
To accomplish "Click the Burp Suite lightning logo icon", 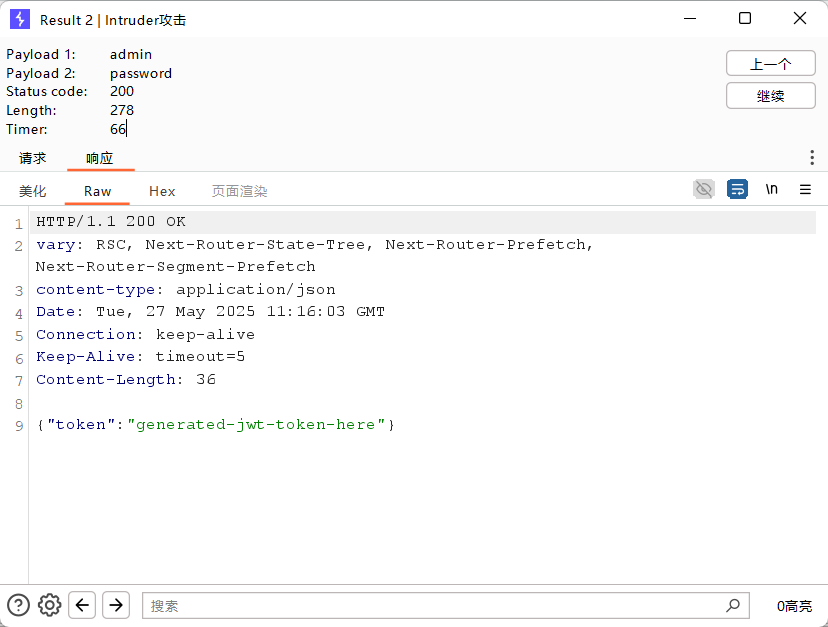I will [20, 19].
